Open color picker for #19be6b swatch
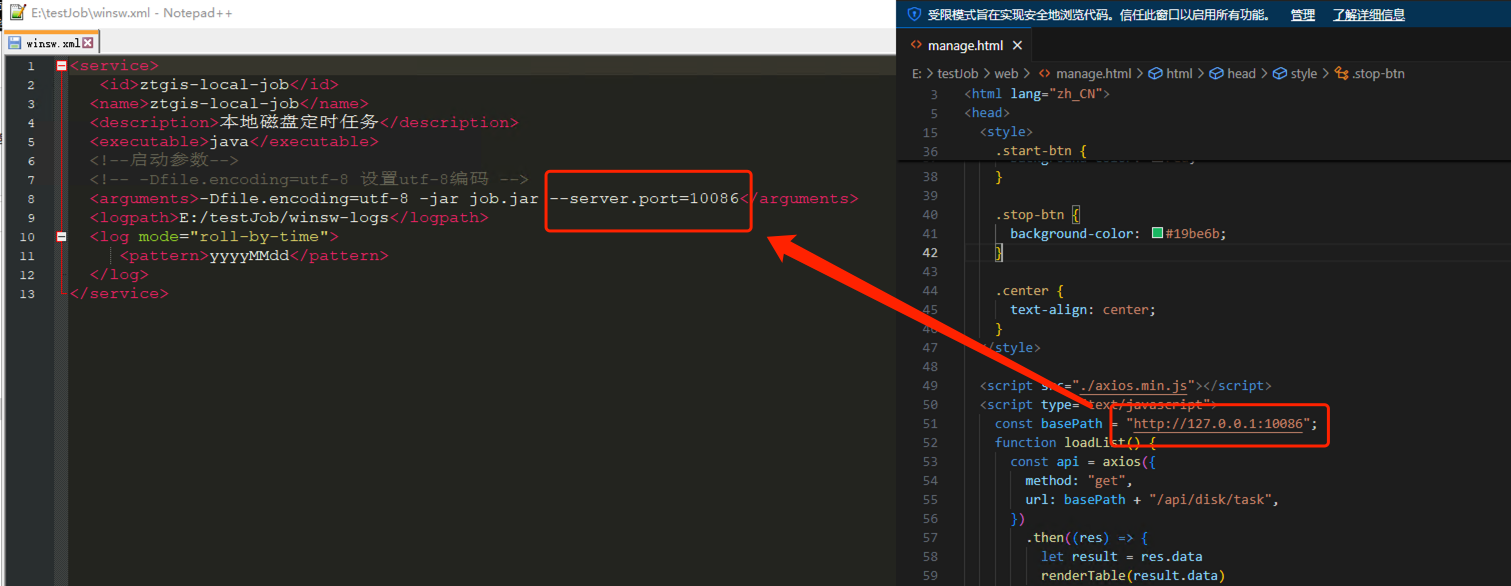The image size is (1511, 586). point(1157,234)
